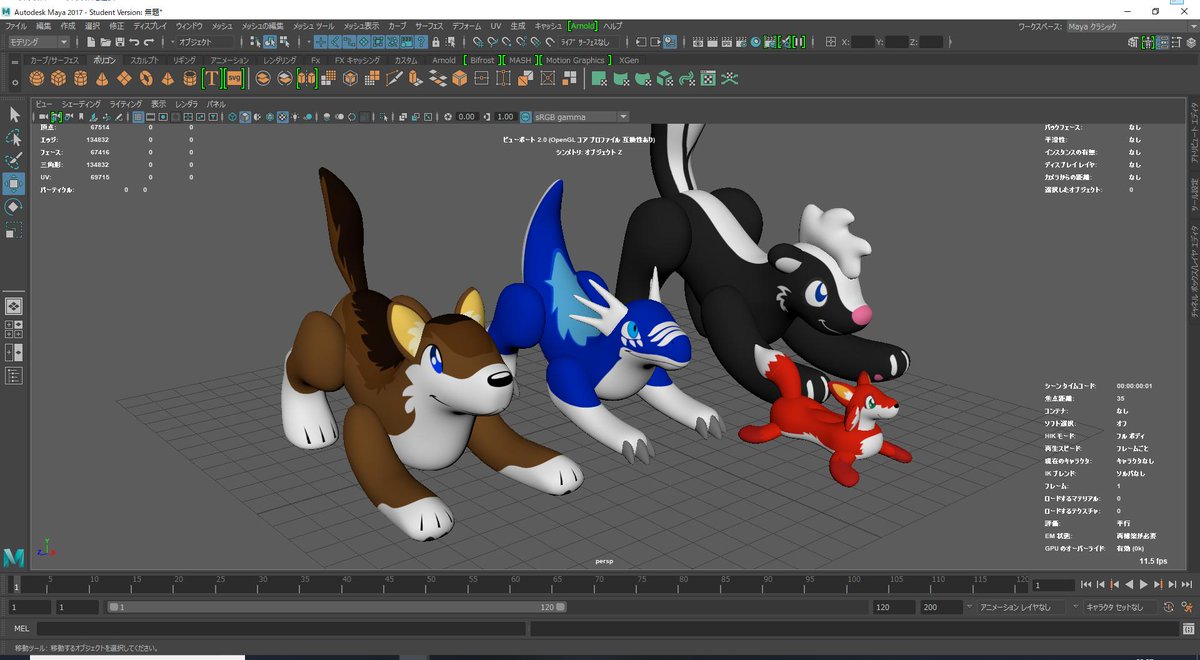Activate the Move tool in toolbox
Viewport: 1200px width, 660px height.
pyautogui.click(x=14, y=183)
